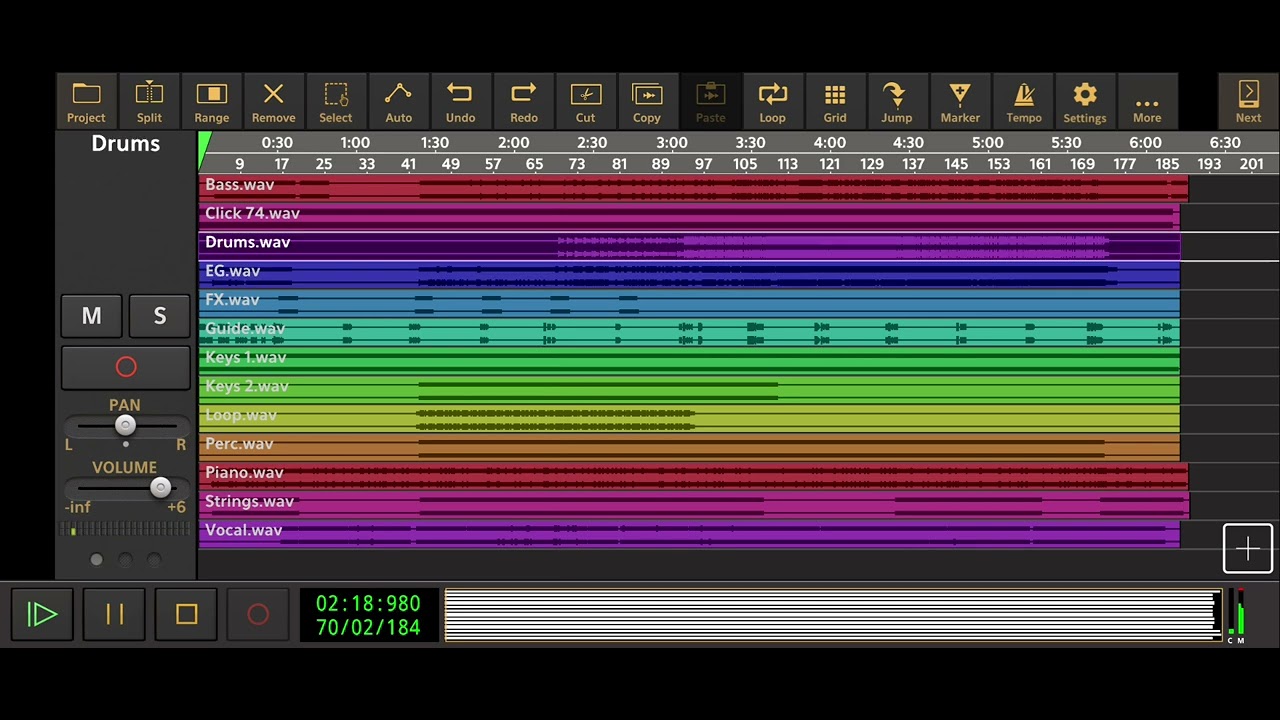This screenshot has width=1280, height=720.
Task: Open the Settings gear
Action: click(1085, 102)
